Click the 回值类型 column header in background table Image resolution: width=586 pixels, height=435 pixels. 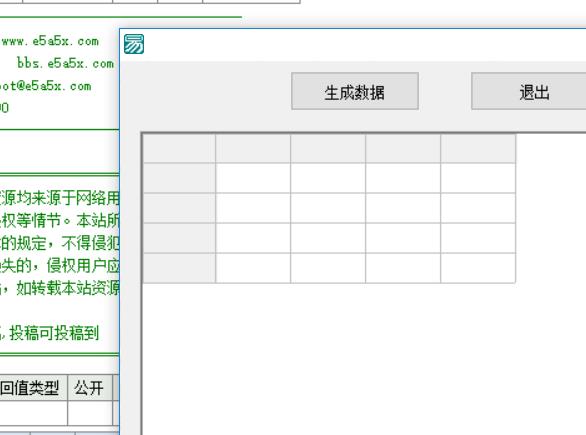tap(30, 388)
